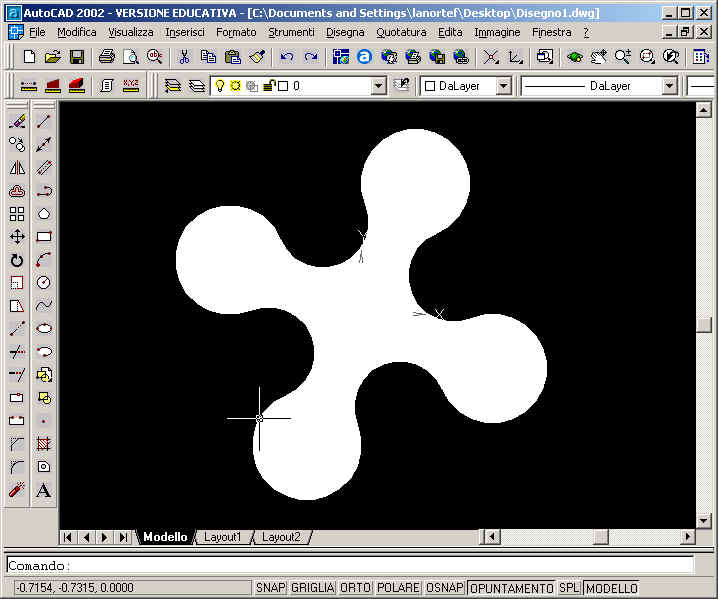Screen dimensions: 718x599
Task: Click into the Comando command line
Action: 350,565
